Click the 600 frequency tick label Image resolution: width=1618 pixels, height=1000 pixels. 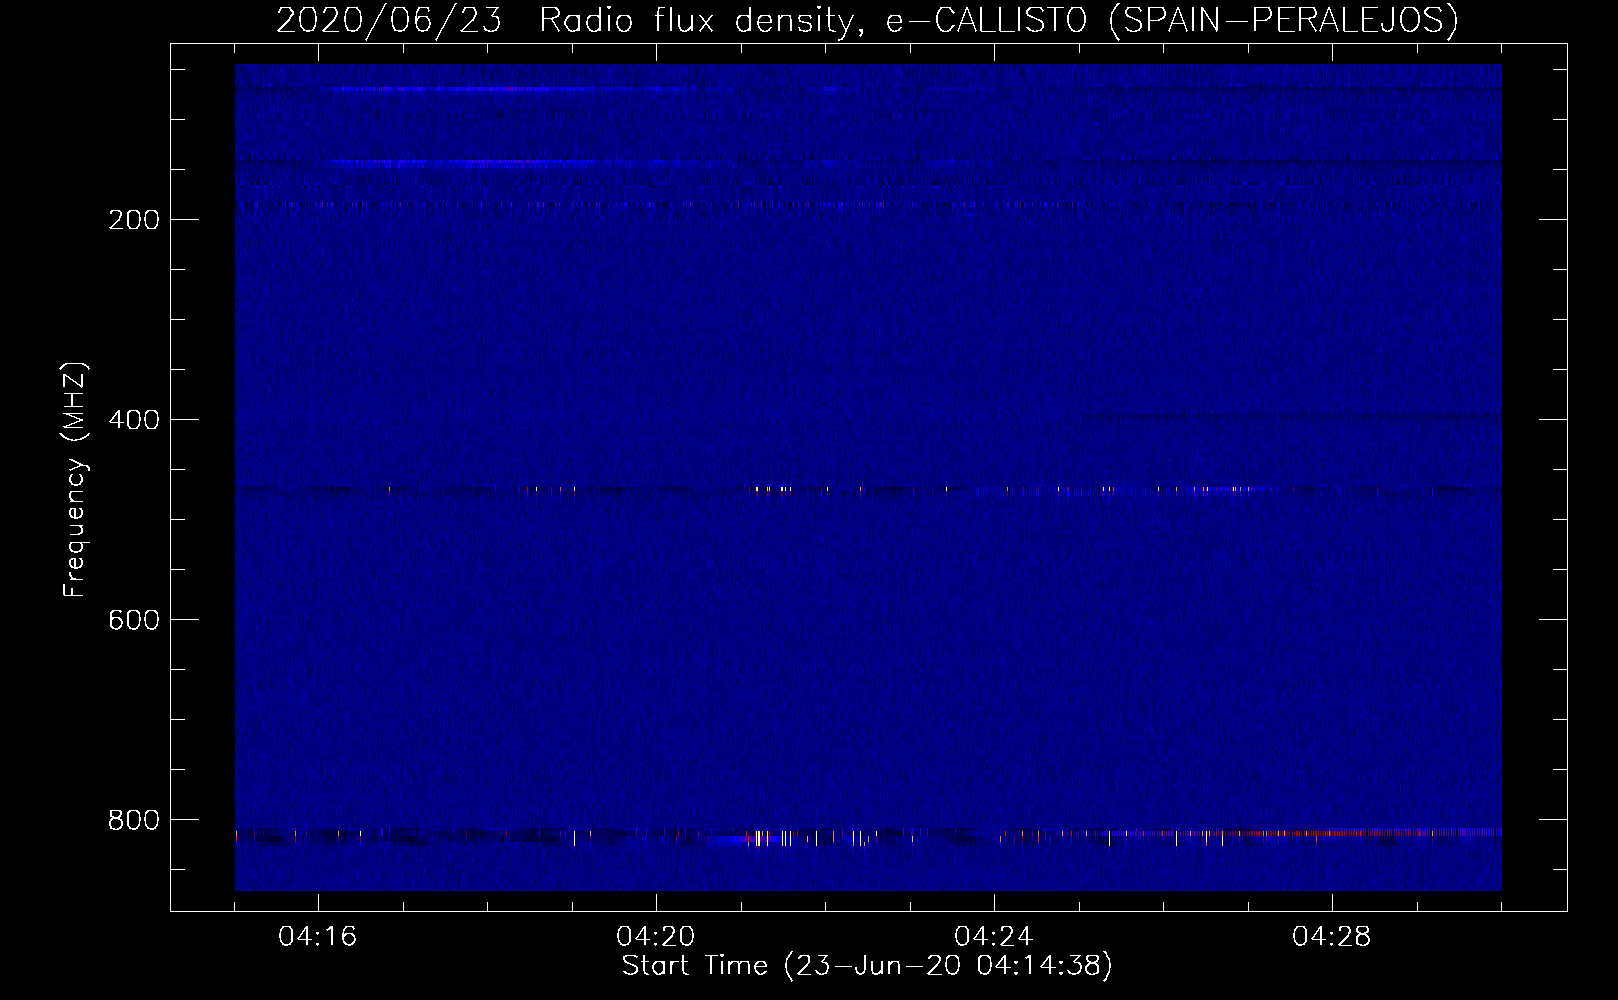134,620
